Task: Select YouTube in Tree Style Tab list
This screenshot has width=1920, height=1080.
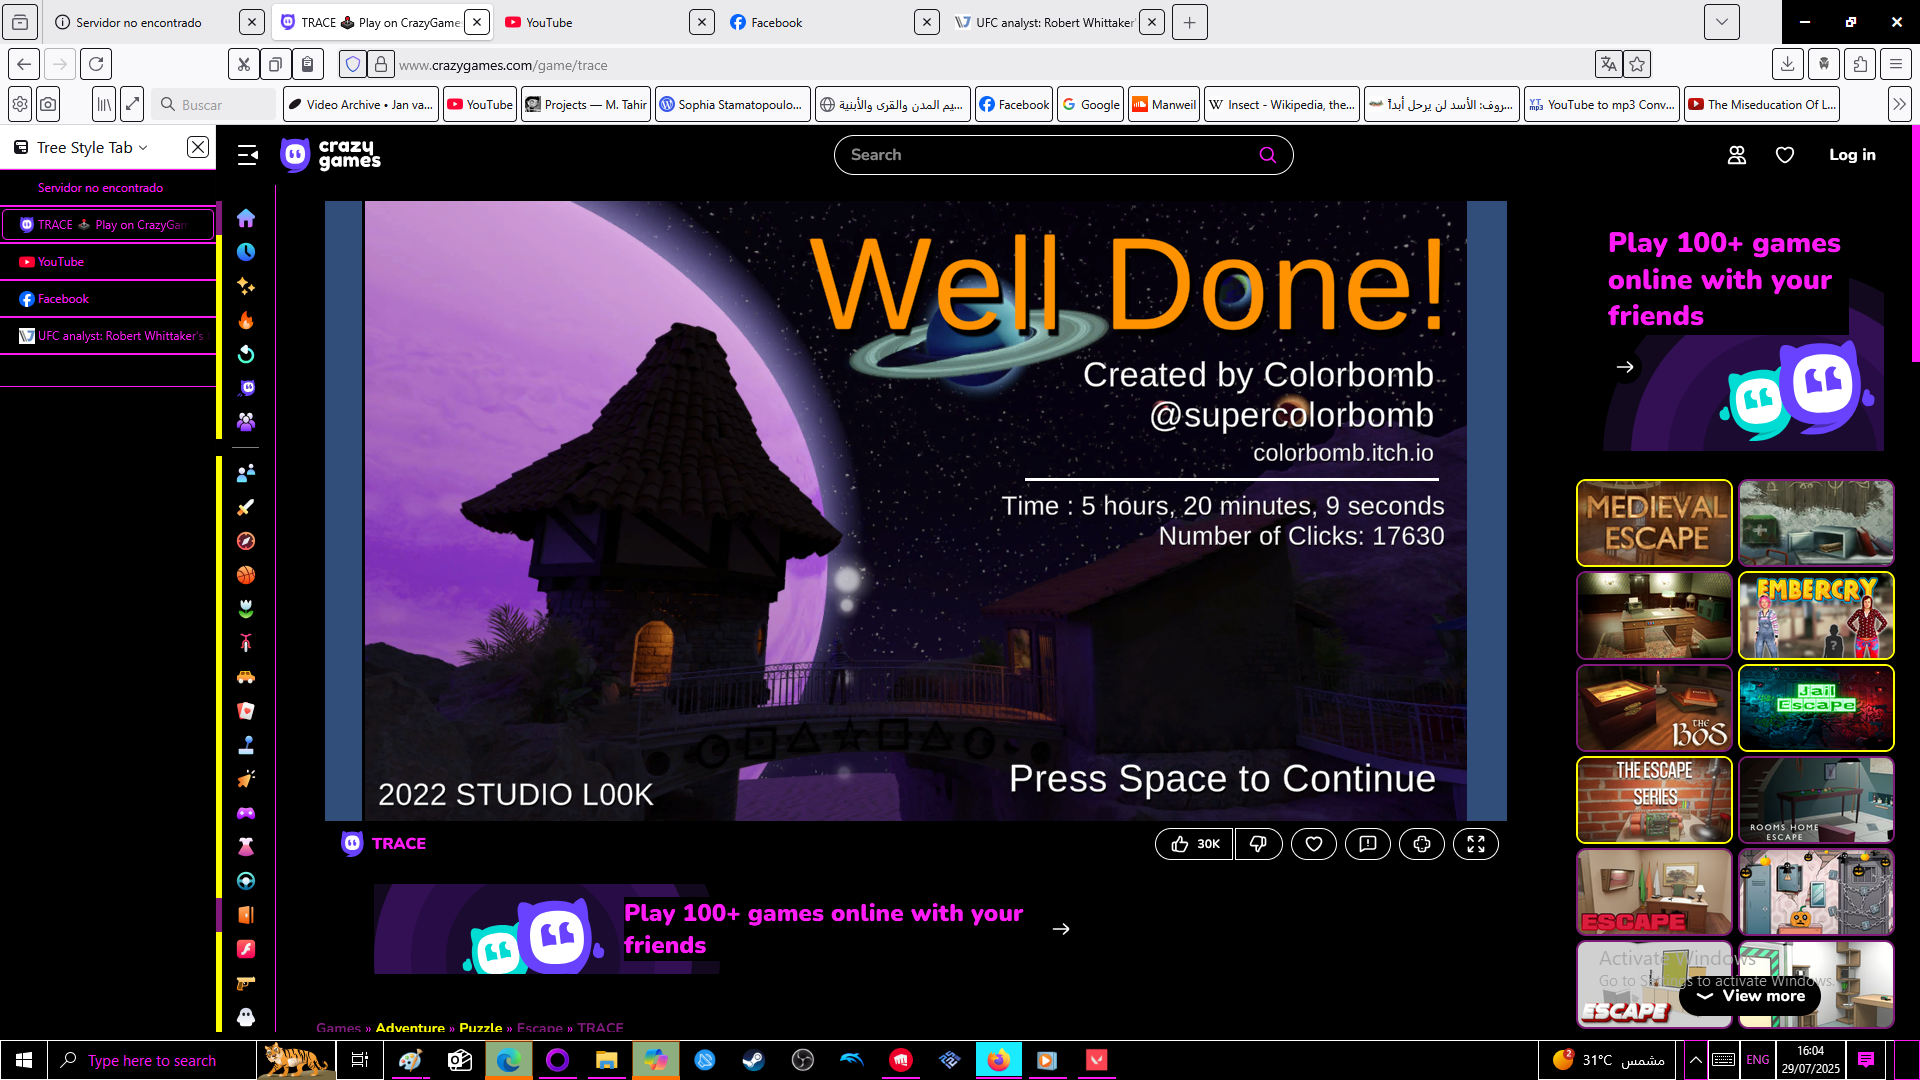Action: [108, 262]
